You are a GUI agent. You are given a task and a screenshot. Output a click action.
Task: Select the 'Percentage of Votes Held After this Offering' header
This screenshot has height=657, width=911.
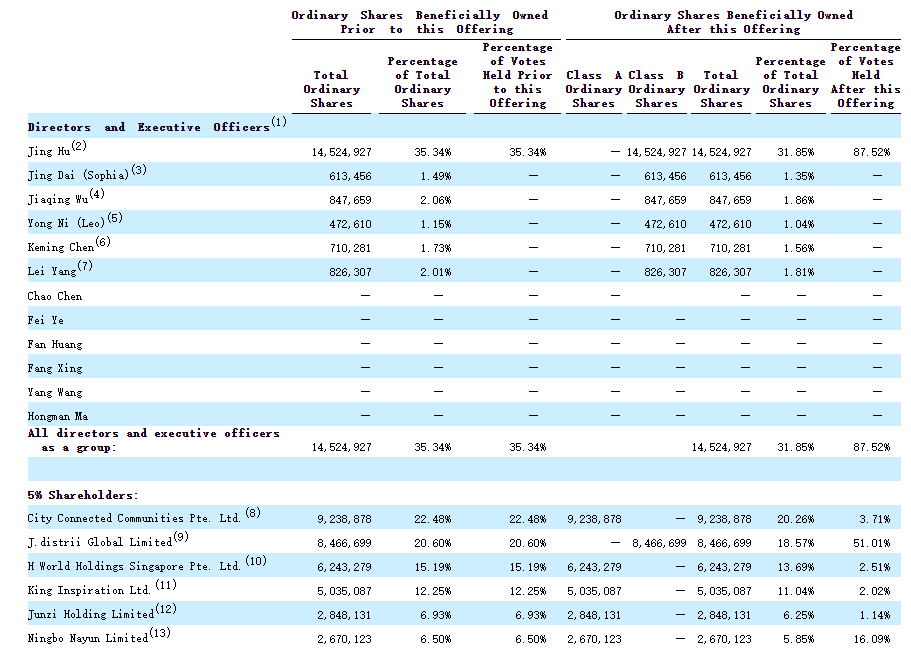coord(866,76)
